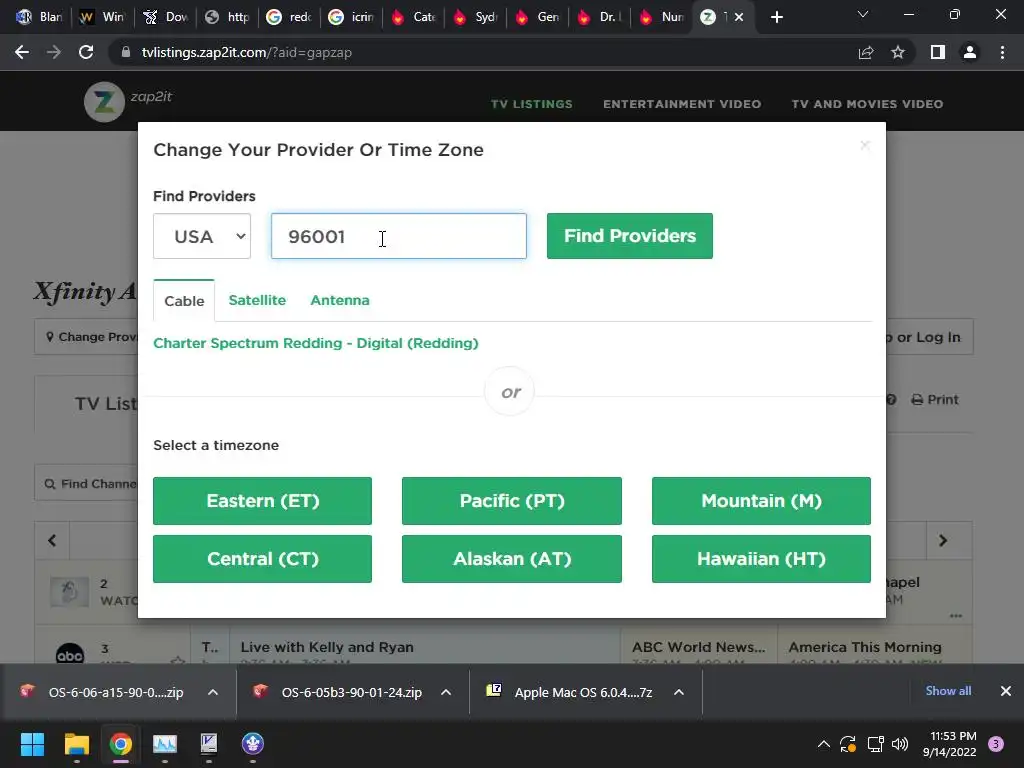Switch to the redc Google tab
This screenshot has height=768, width=1024.
[289, 17]
